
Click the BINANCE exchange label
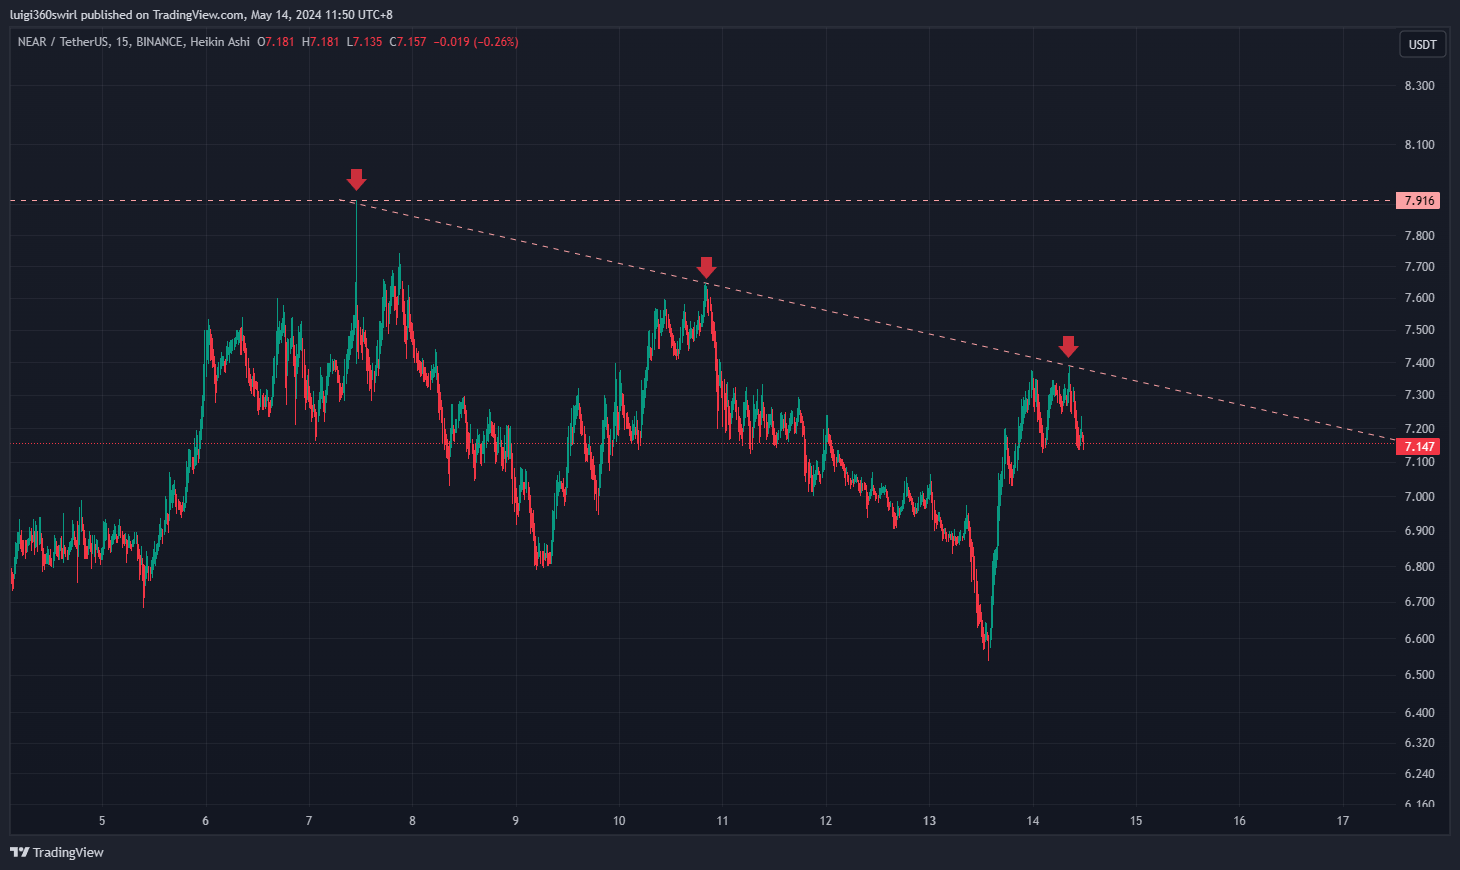pyautogui.click(x=159, y=42)
